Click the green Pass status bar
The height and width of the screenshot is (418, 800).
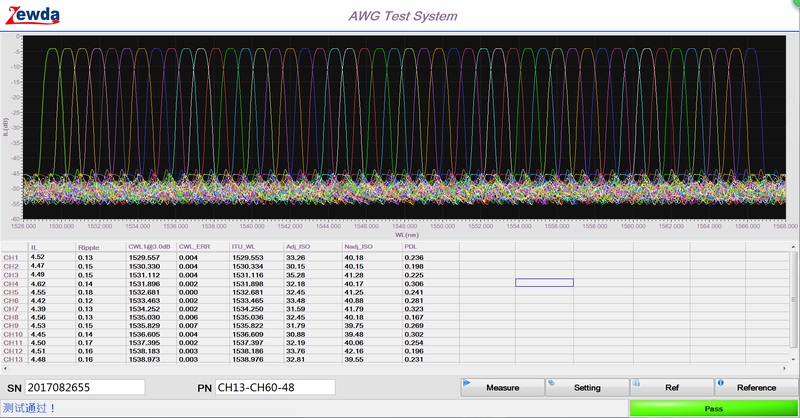tap(713, 408)
